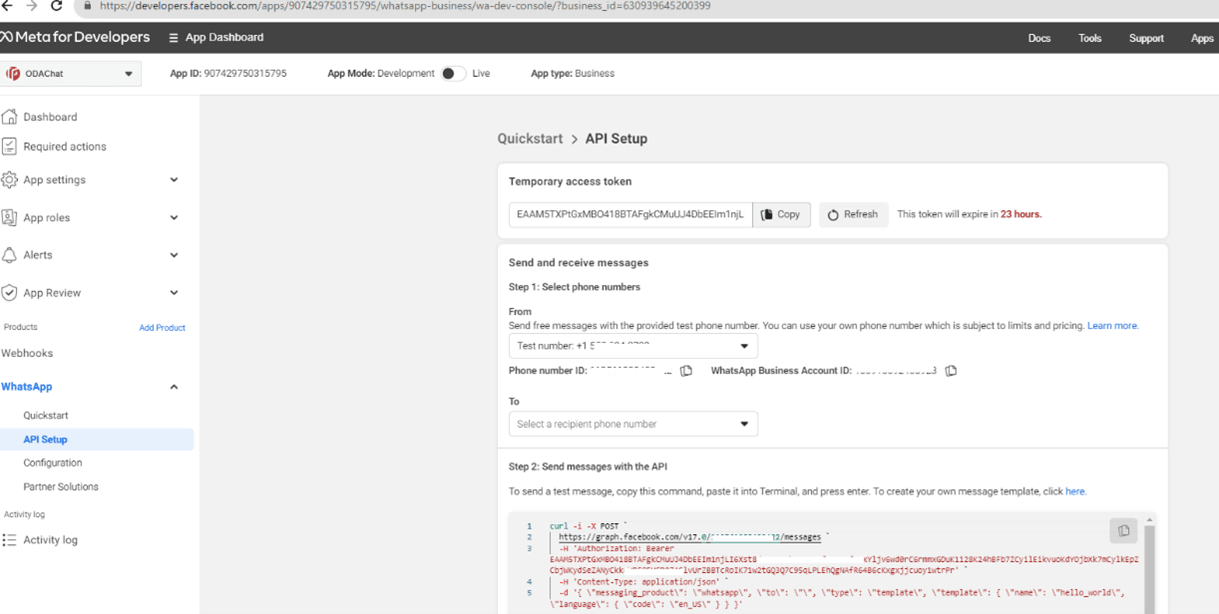This screenshot has width=1219, height=614.
Task: Open the hamburger menu beside App Dashboard
Action: [x=173, y=38]
